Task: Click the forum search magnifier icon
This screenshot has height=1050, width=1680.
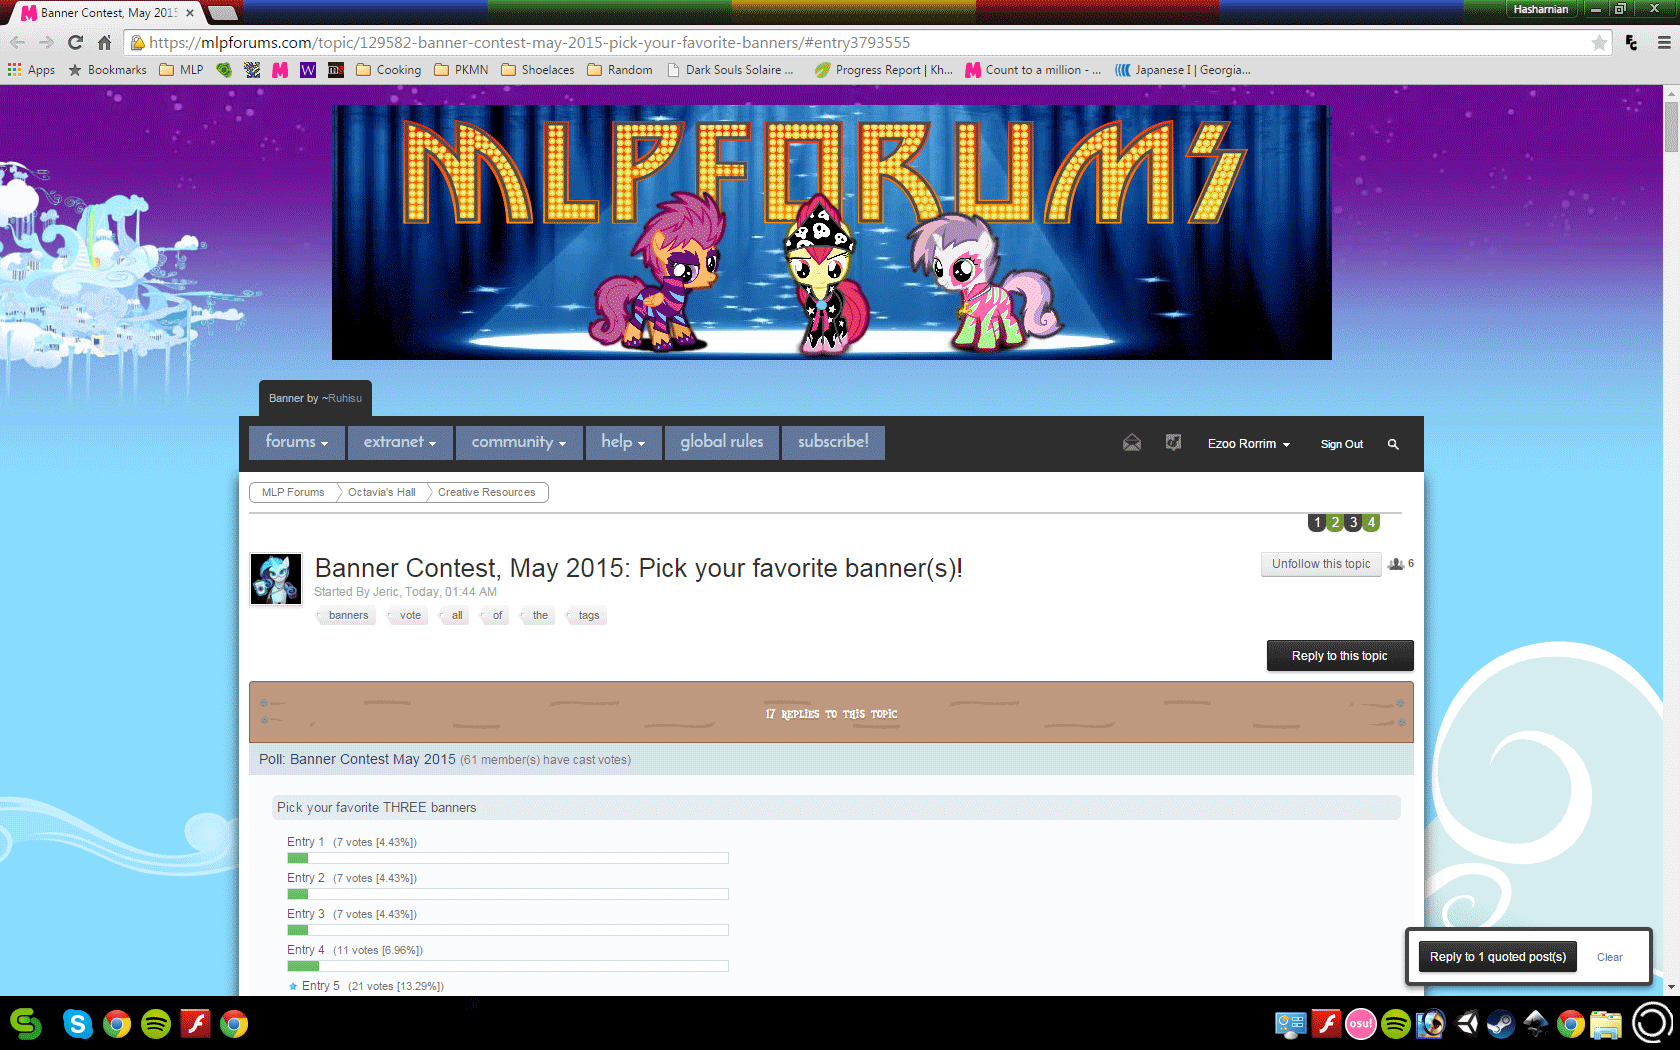Action: click(x=1393, y=444)
